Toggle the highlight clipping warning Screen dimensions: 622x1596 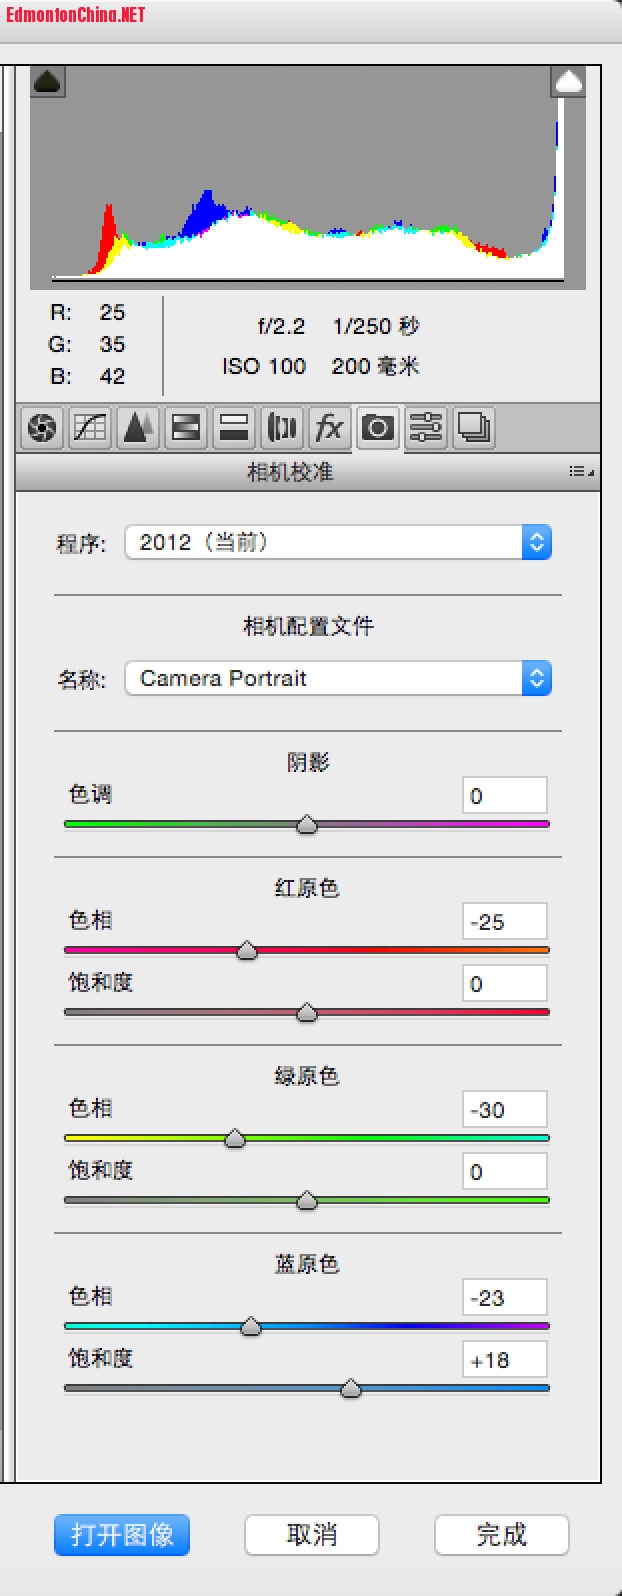coord(568,82)
